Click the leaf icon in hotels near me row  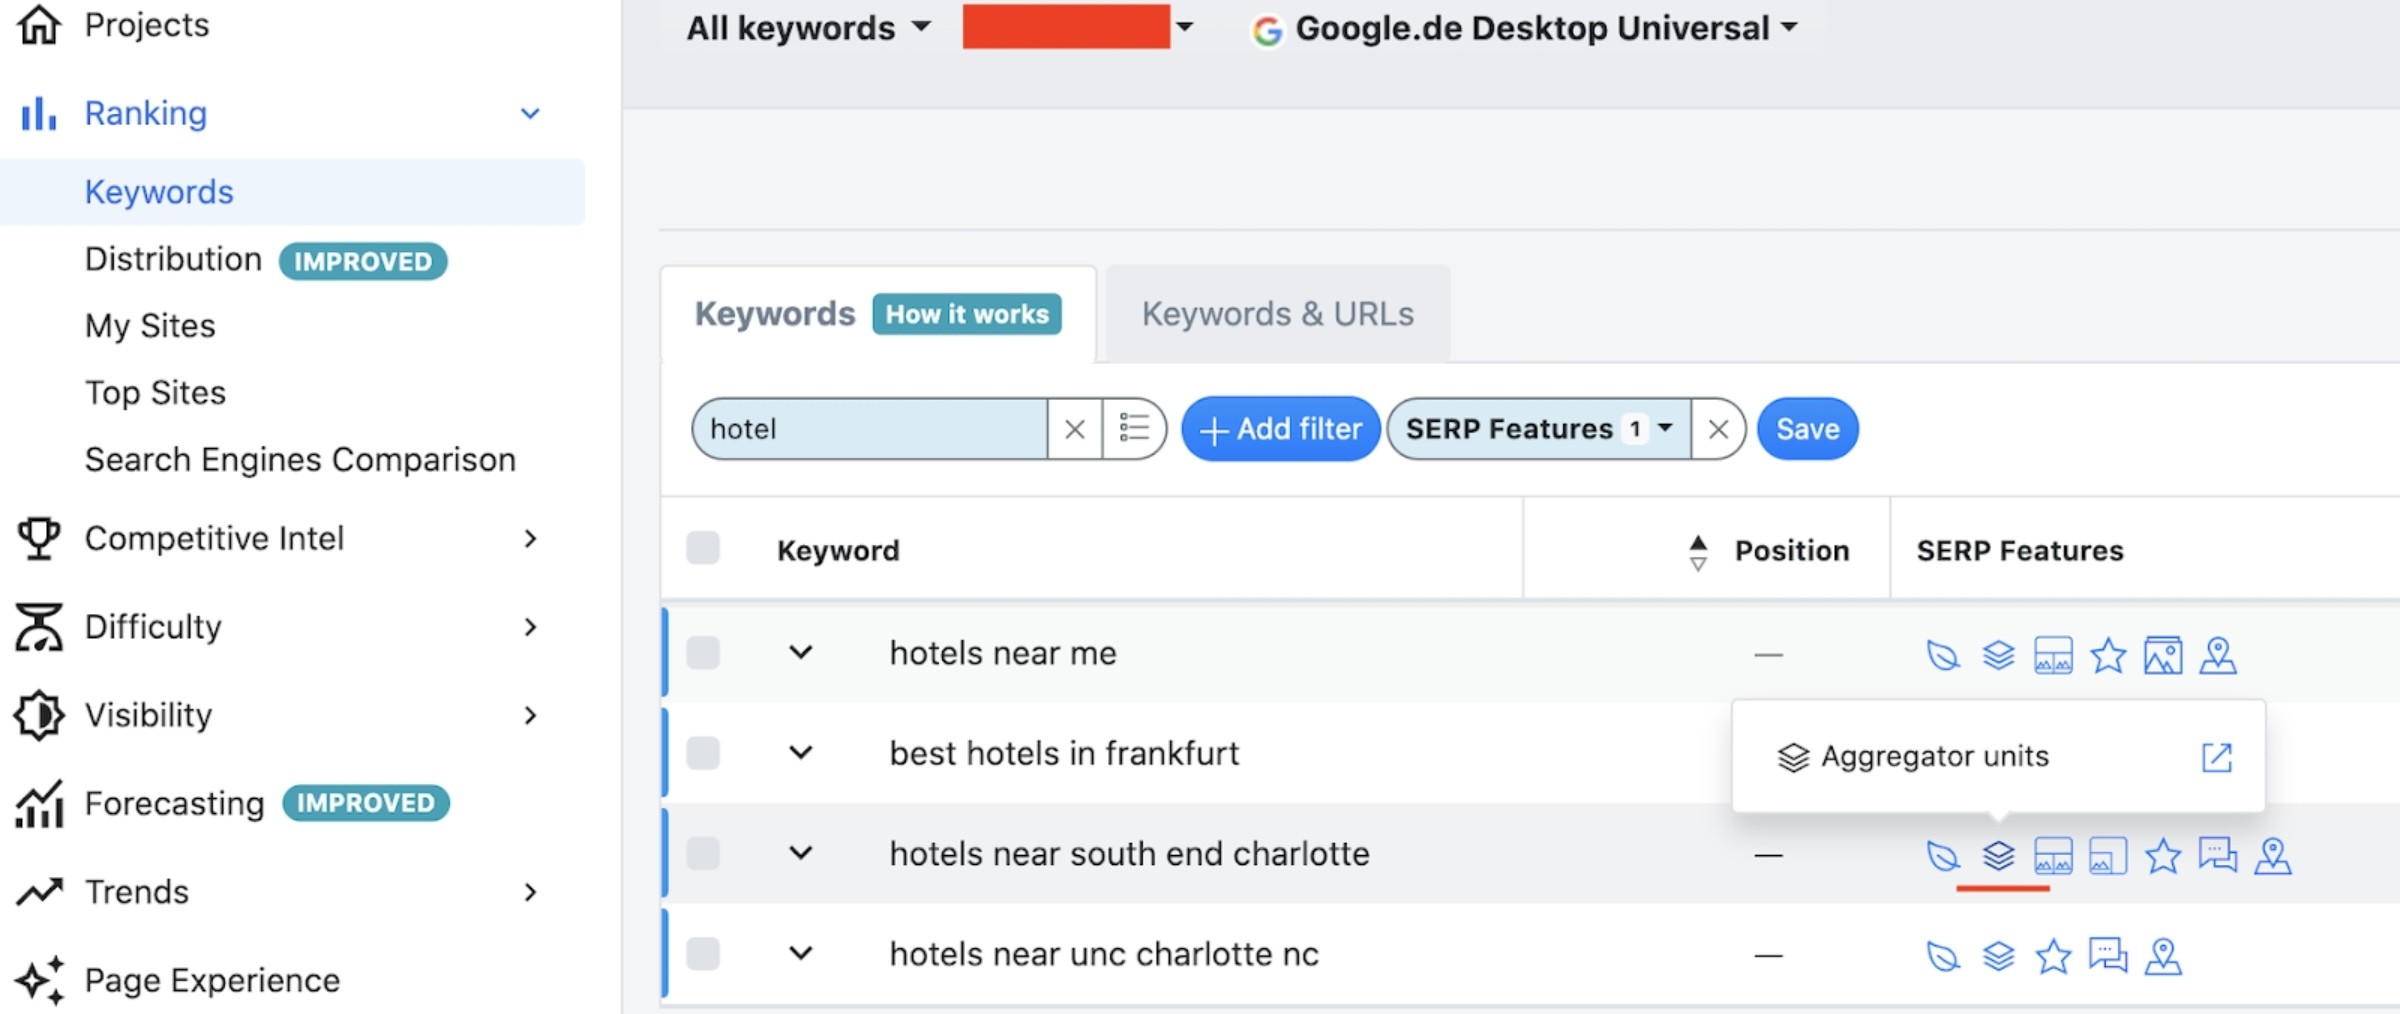(x=1942, y=656)
